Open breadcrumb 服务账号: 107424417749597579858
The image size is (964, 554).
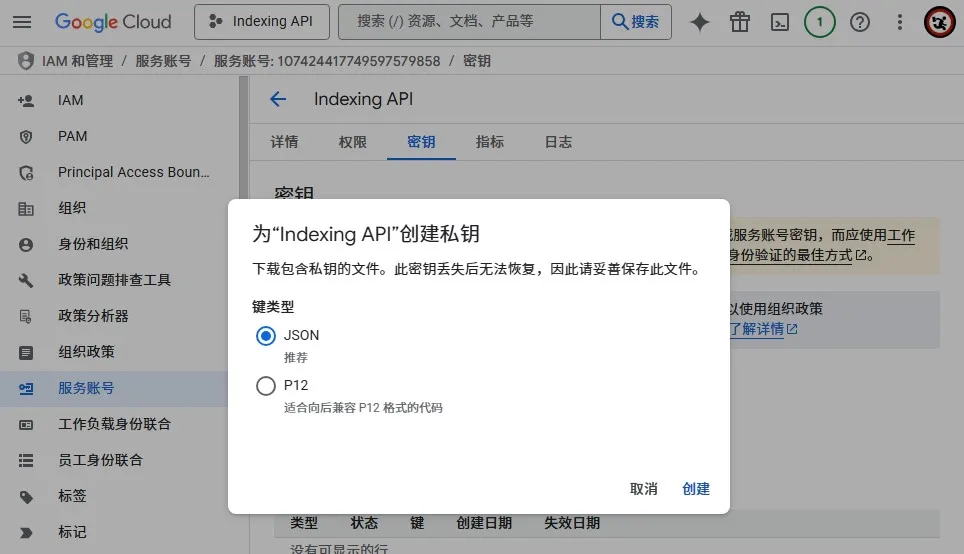click(327, 61)
